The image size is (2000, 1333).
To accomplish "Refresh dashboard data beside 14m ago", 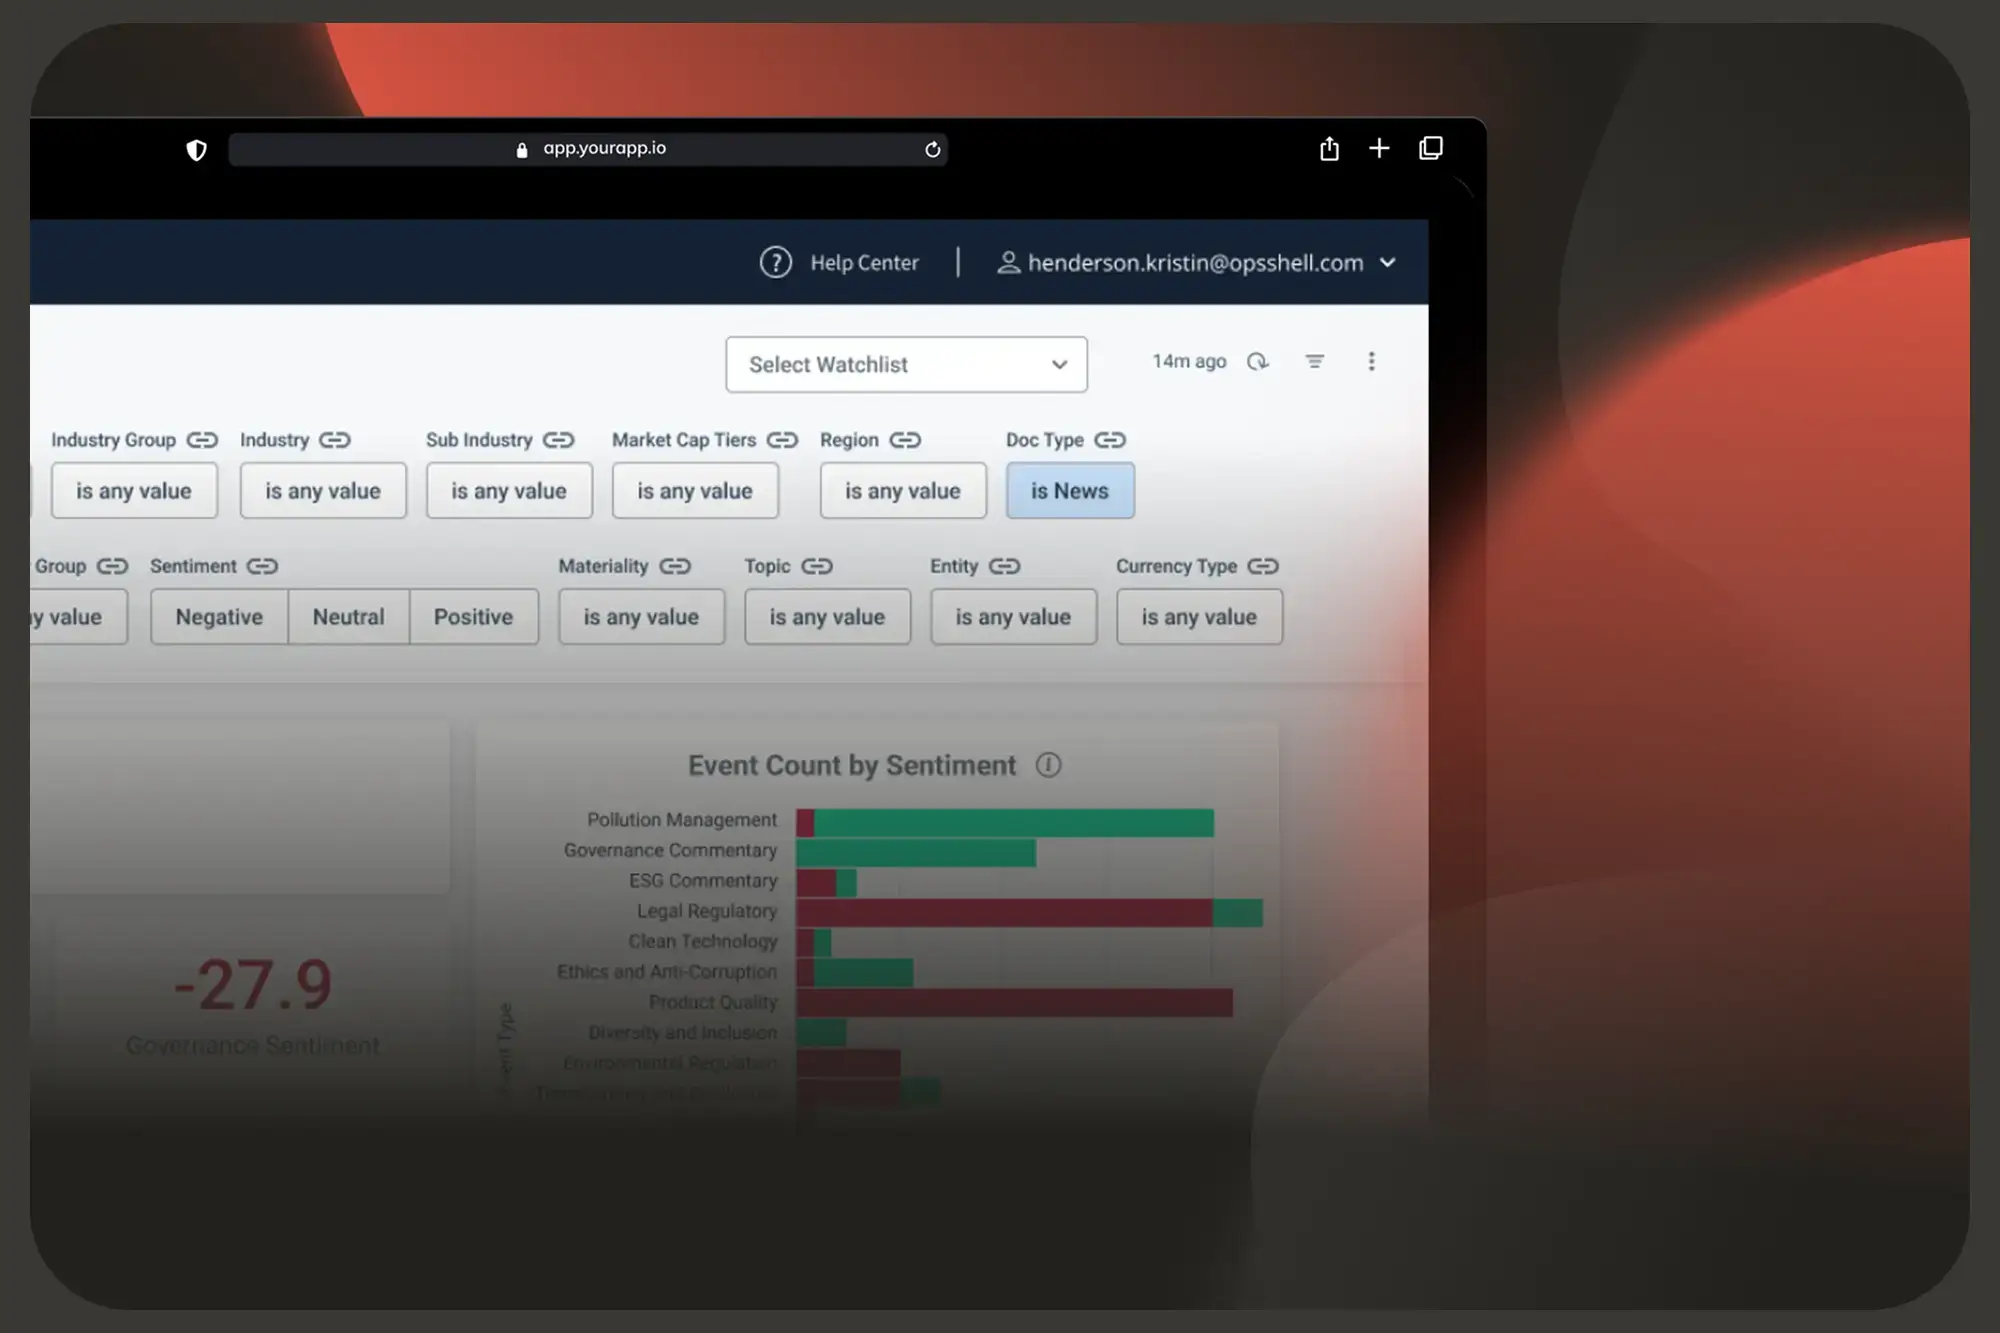I will click(1258, 361).
